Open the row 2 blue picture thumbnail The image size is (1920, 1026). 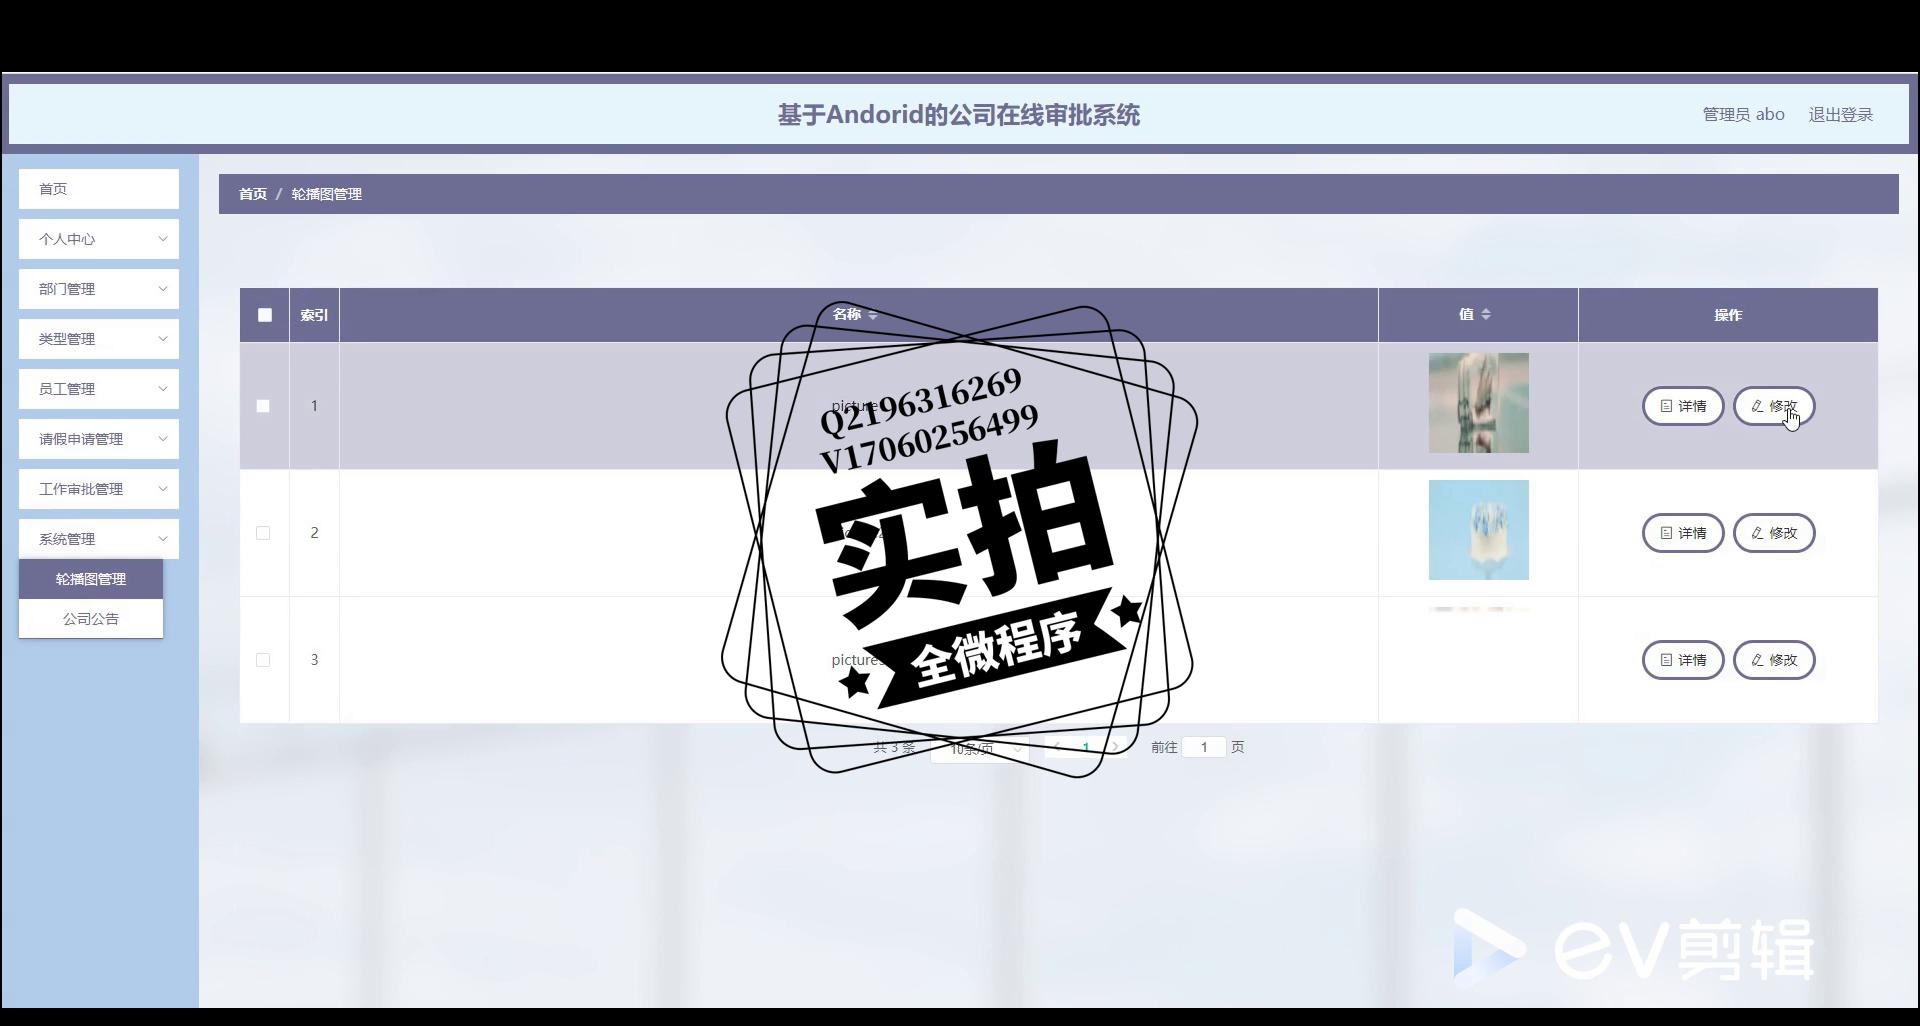(1478, 530)
